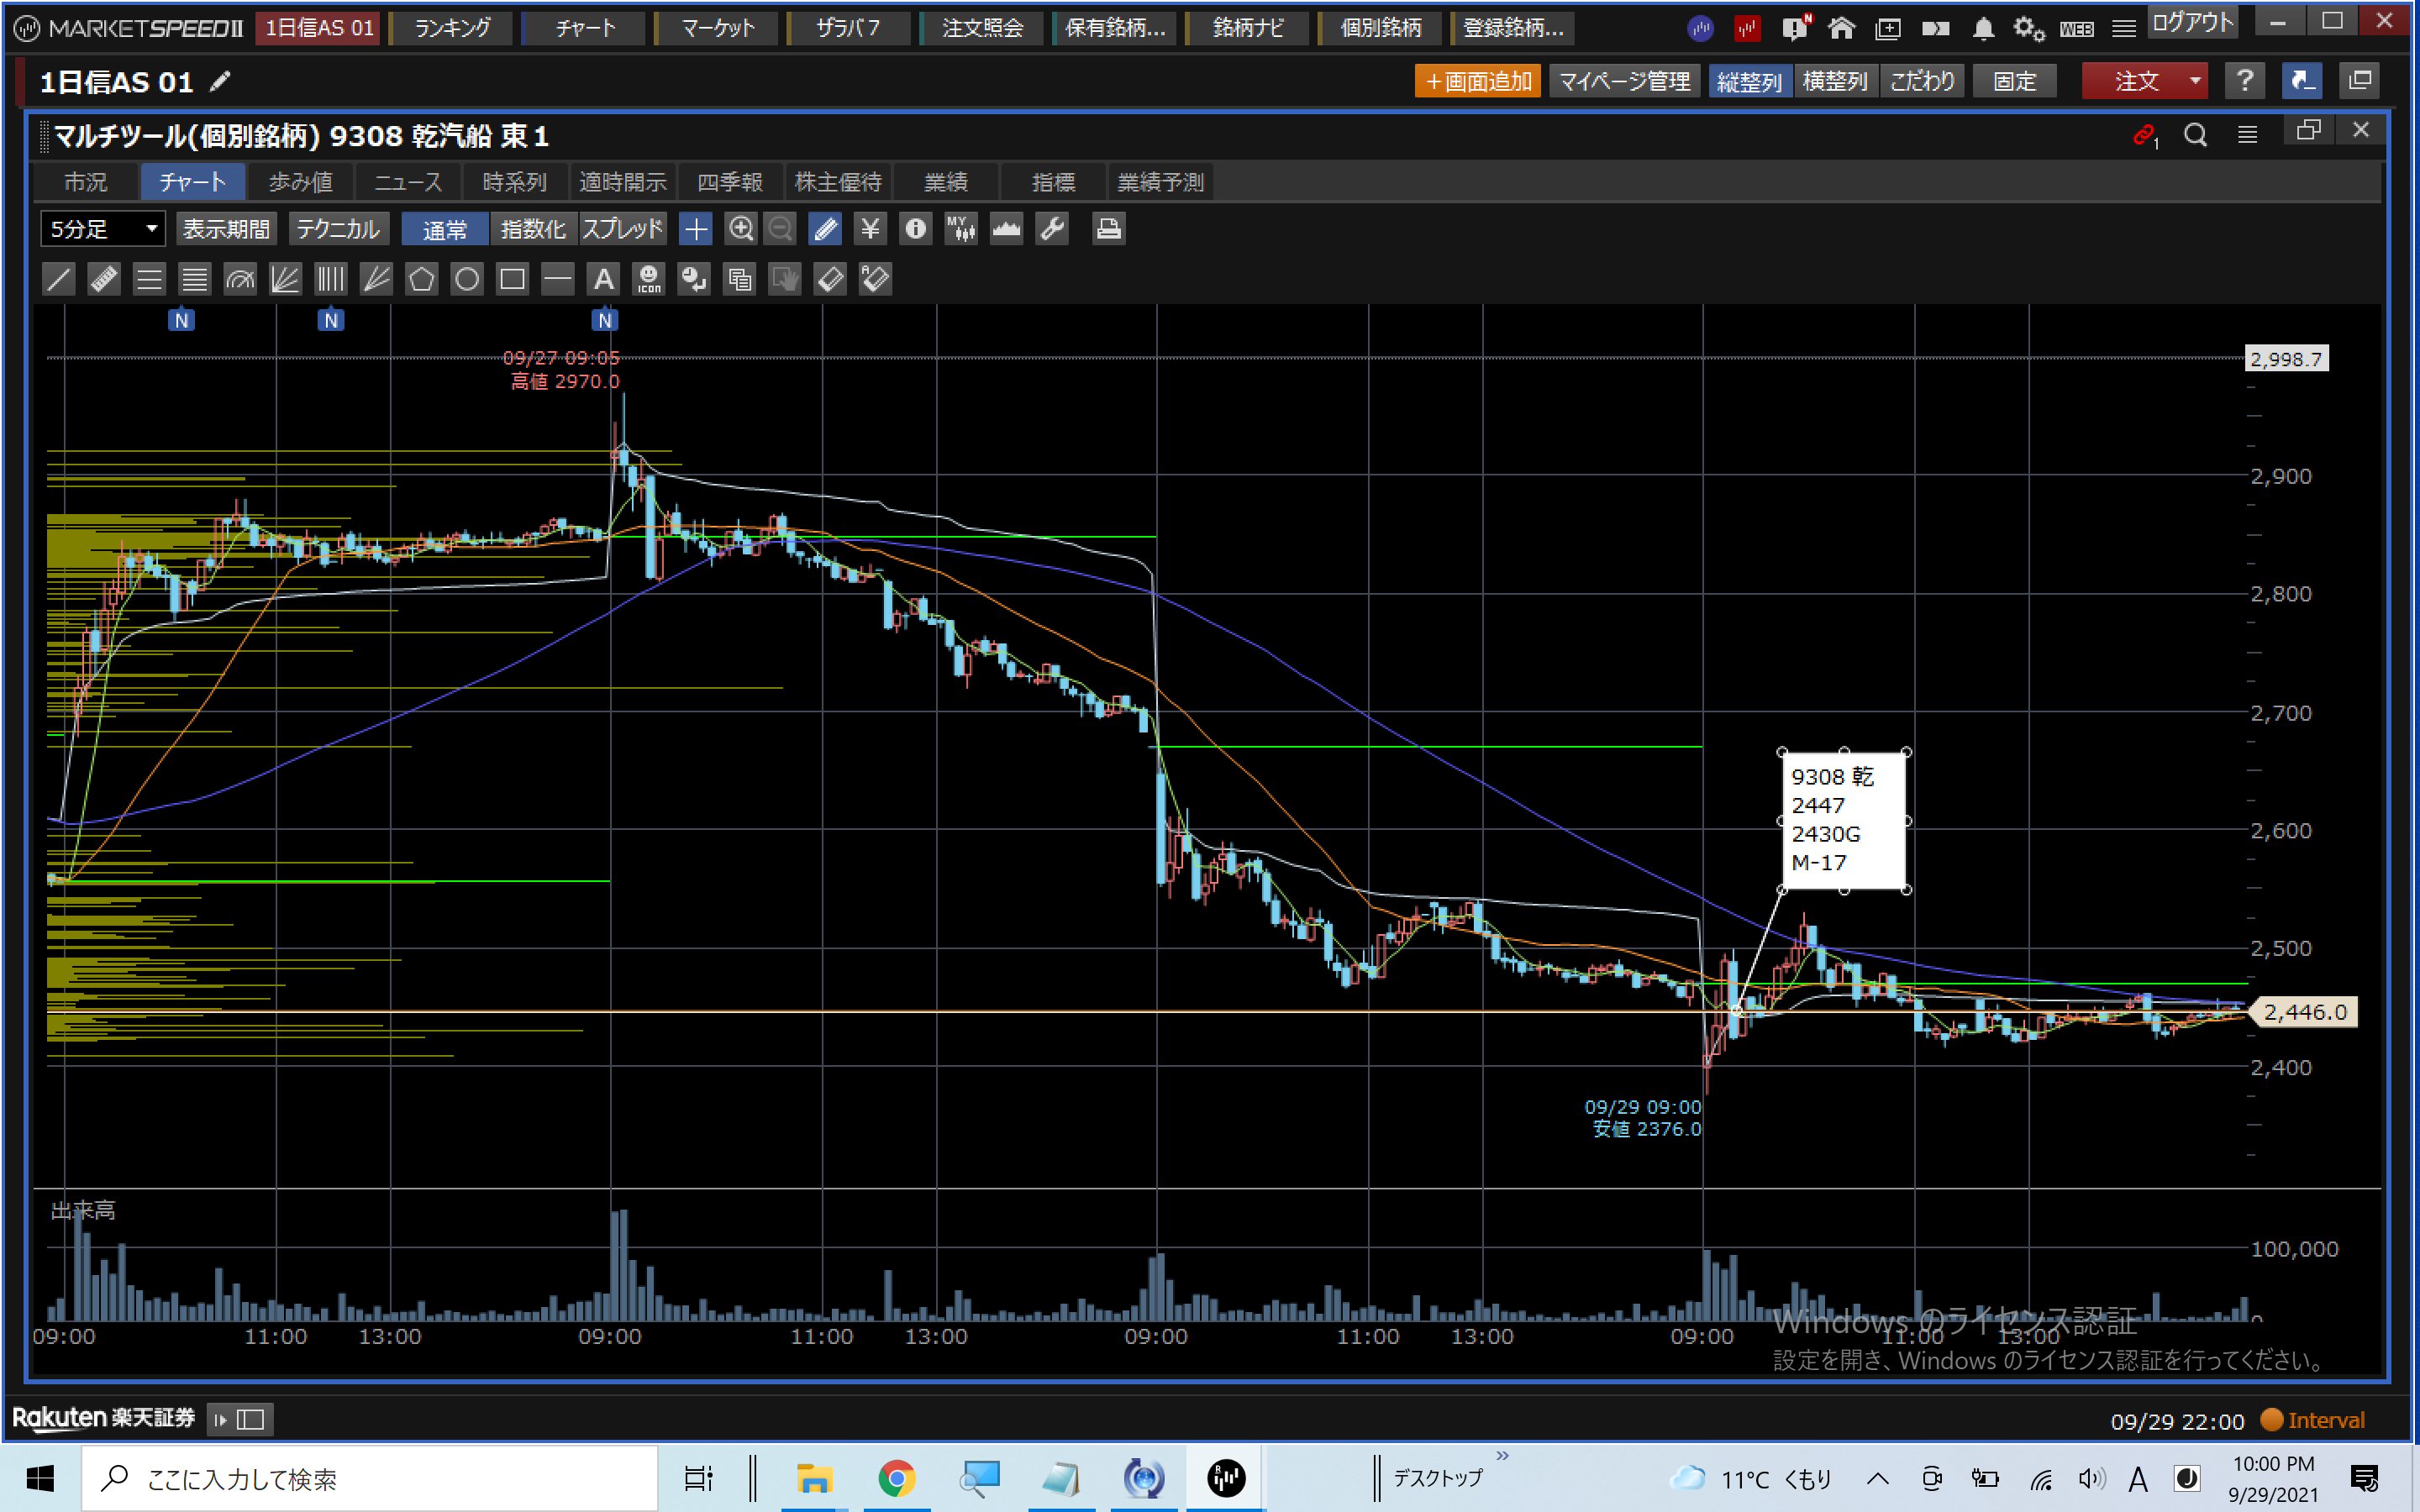Toggle the drawing pencil mode button
This screenshot has height=1512, width=2420.
tap(826, 229)
